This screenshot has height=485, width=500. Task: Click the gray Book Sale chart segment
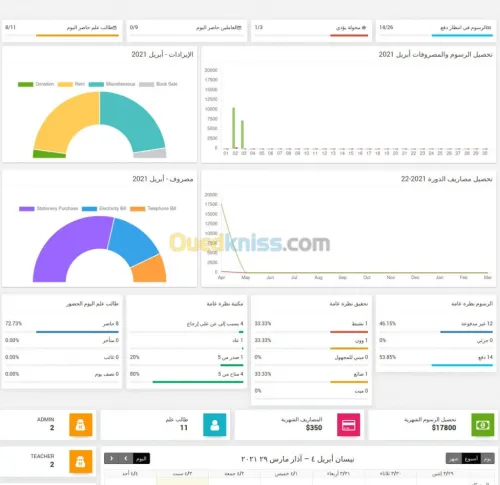(150, 154)
